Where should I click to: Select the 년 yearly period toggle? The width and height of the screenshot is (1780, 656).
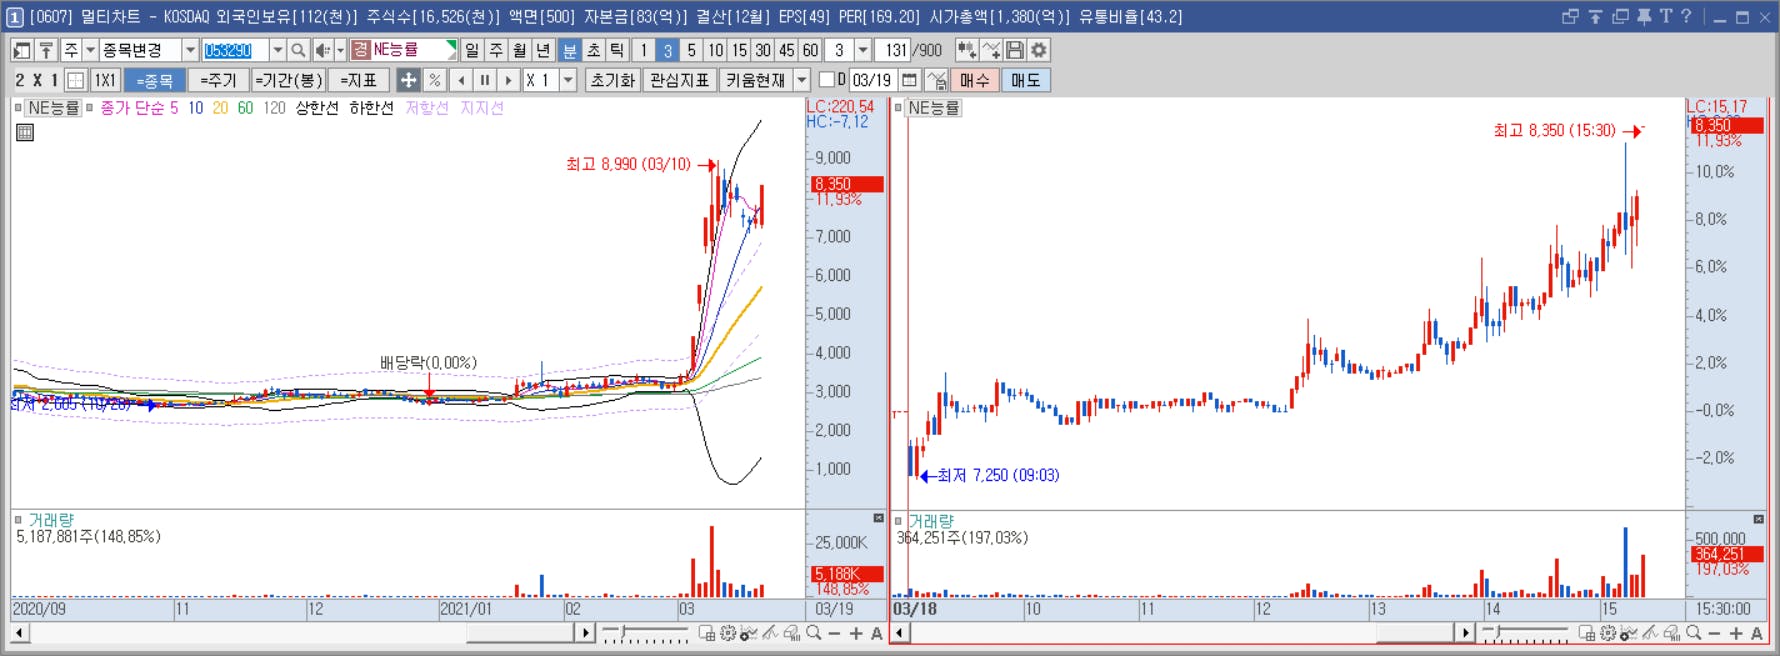(x=544, y=50)
